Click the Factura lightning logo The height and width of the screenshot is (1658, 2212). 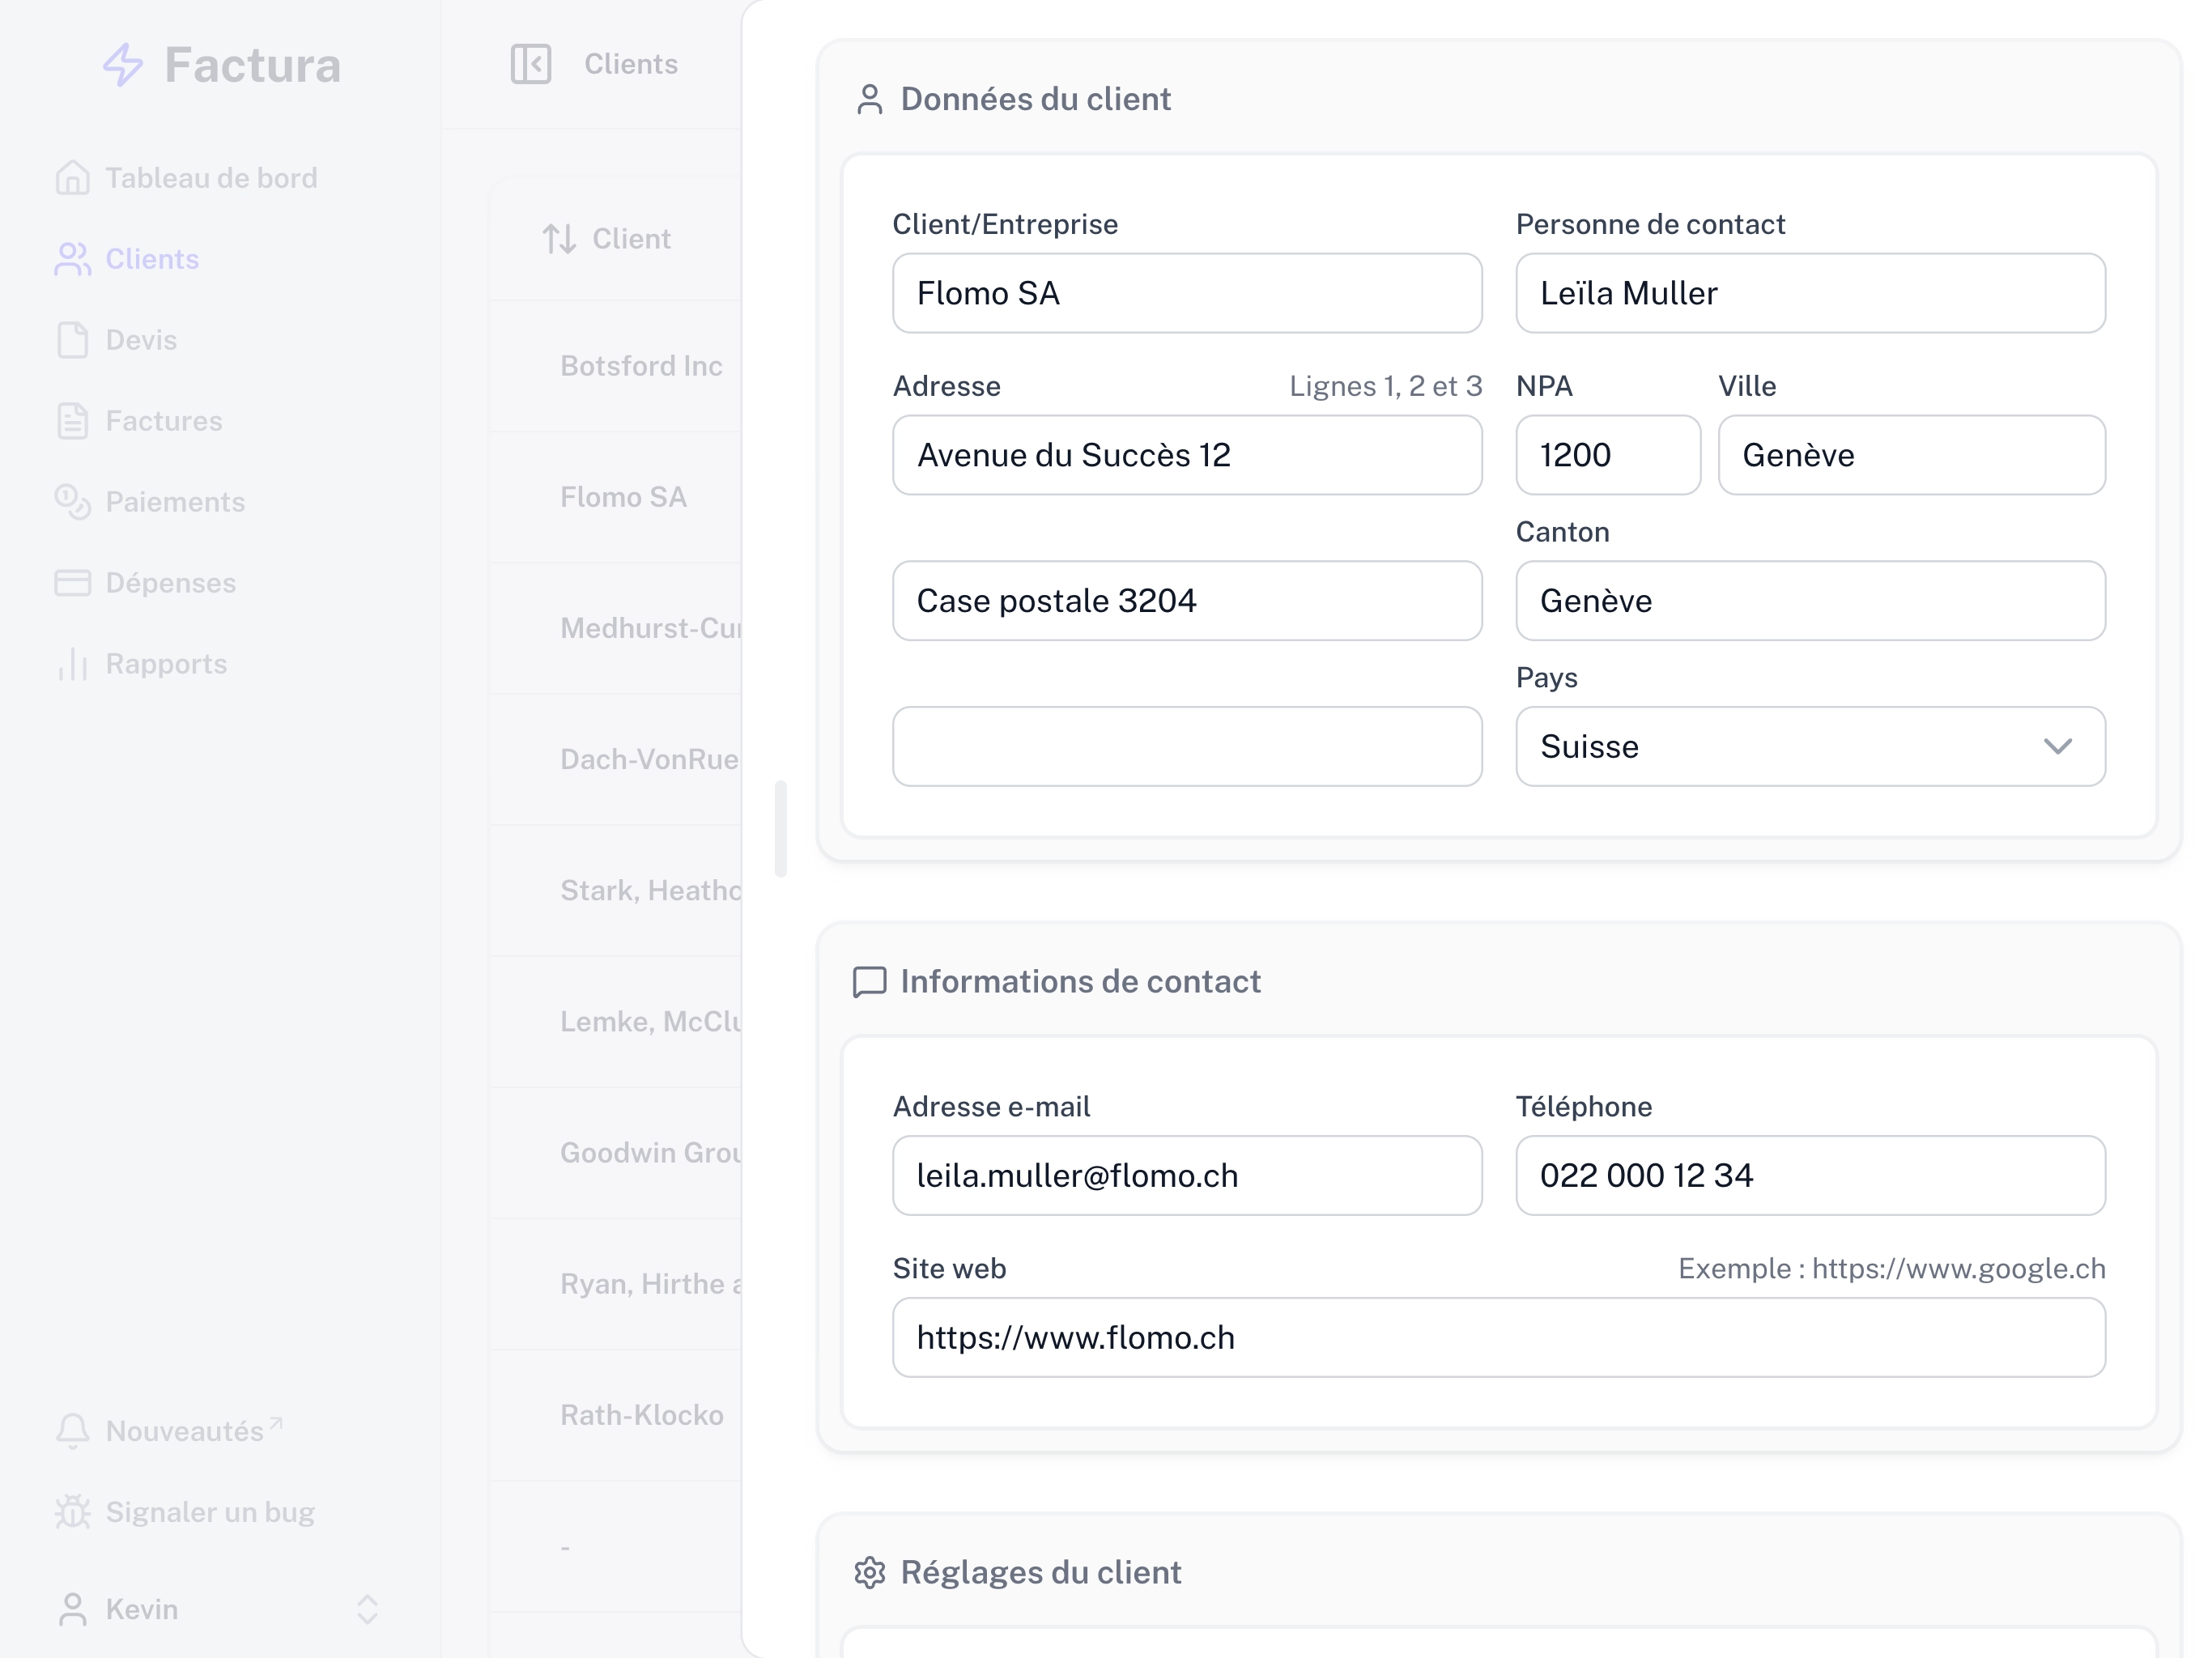[x=122, y=65]
